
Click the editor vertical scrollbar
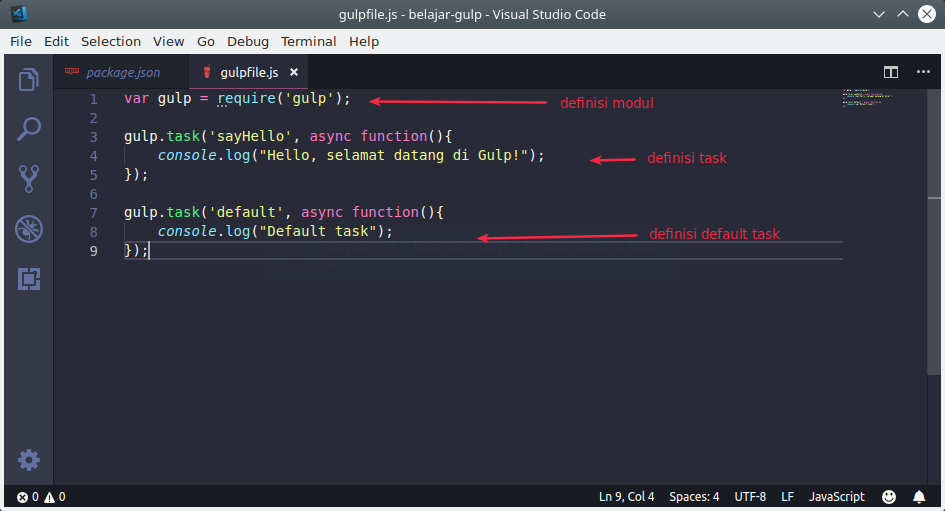pyautogui.click(x=934, y=232)
